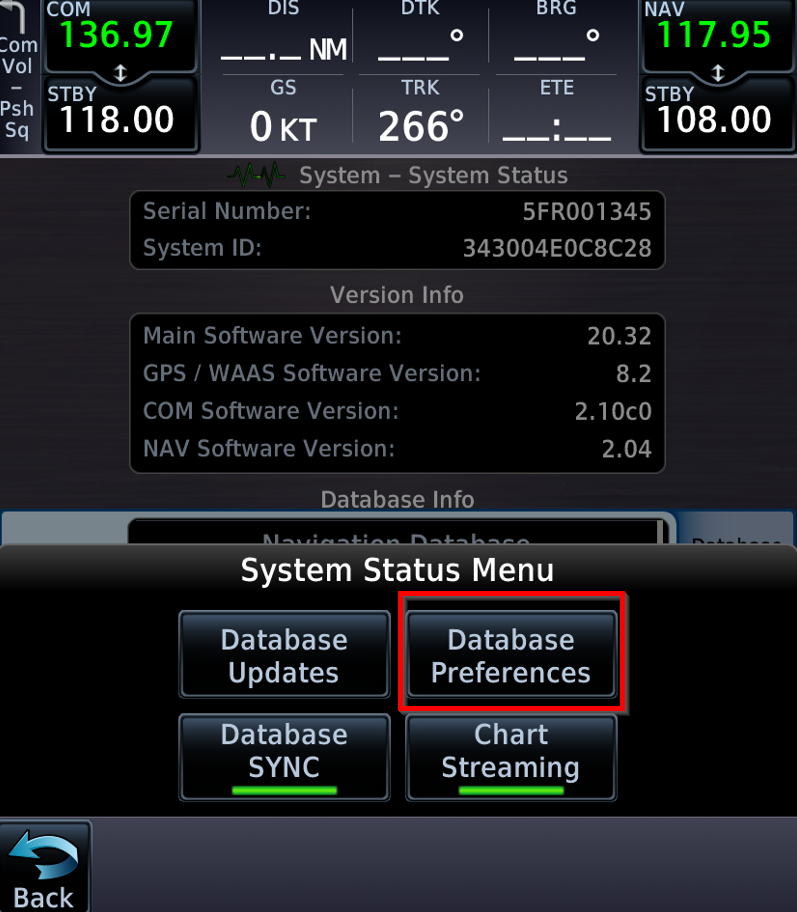The image size is (797, 912).
Task: Open Database Updates
Action: click(x=284, y=654)
